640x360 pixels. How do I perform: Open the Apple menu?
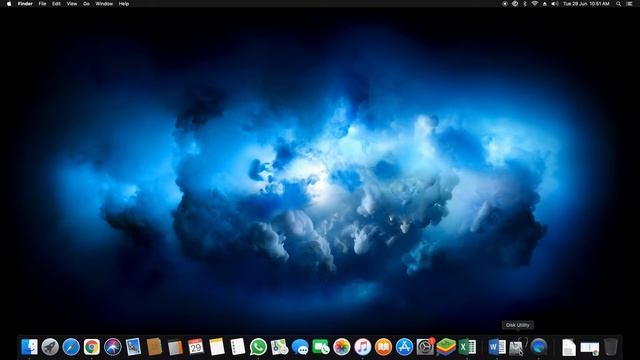(x=9, y=4)
